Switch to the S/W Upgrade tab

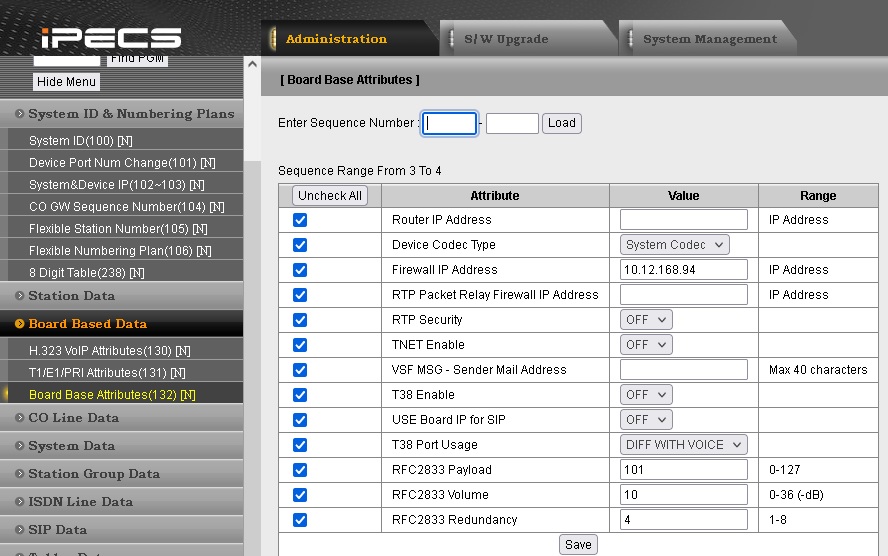[506, 39]
